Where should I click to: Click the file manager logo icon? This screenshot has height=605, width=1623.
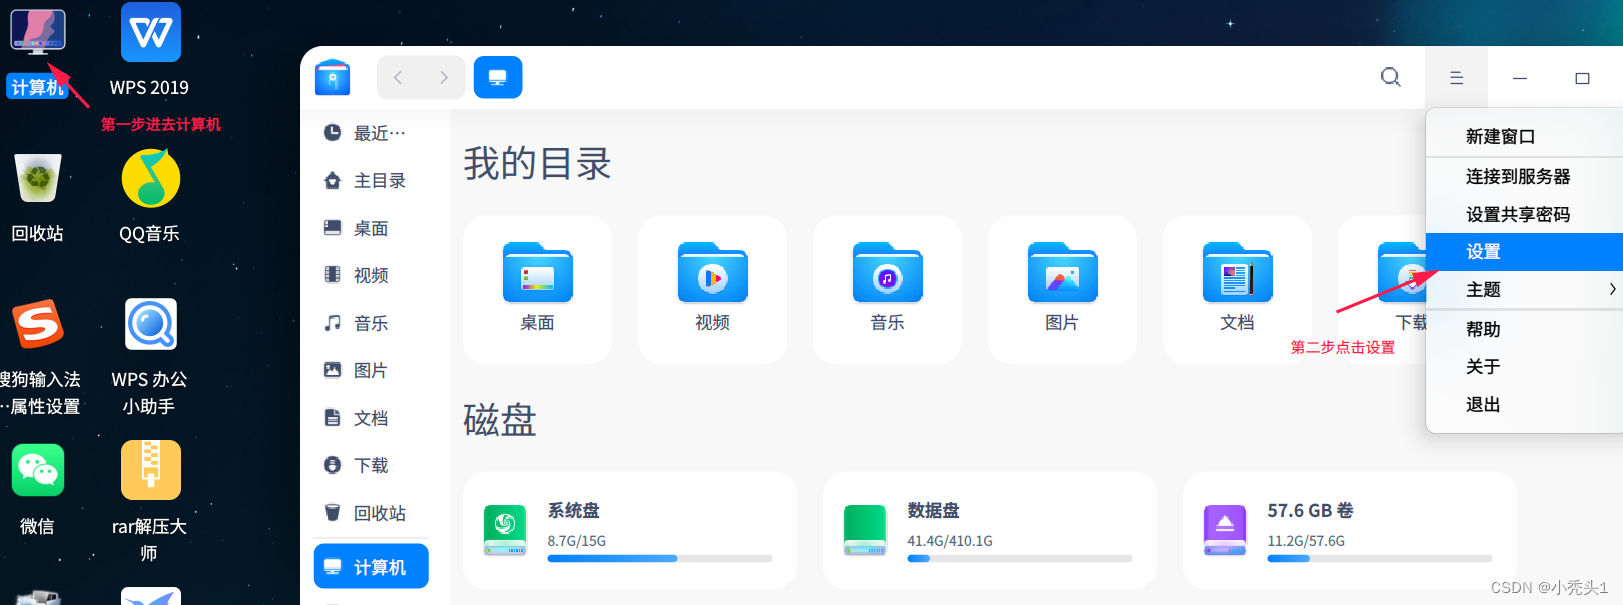[333, 78]
